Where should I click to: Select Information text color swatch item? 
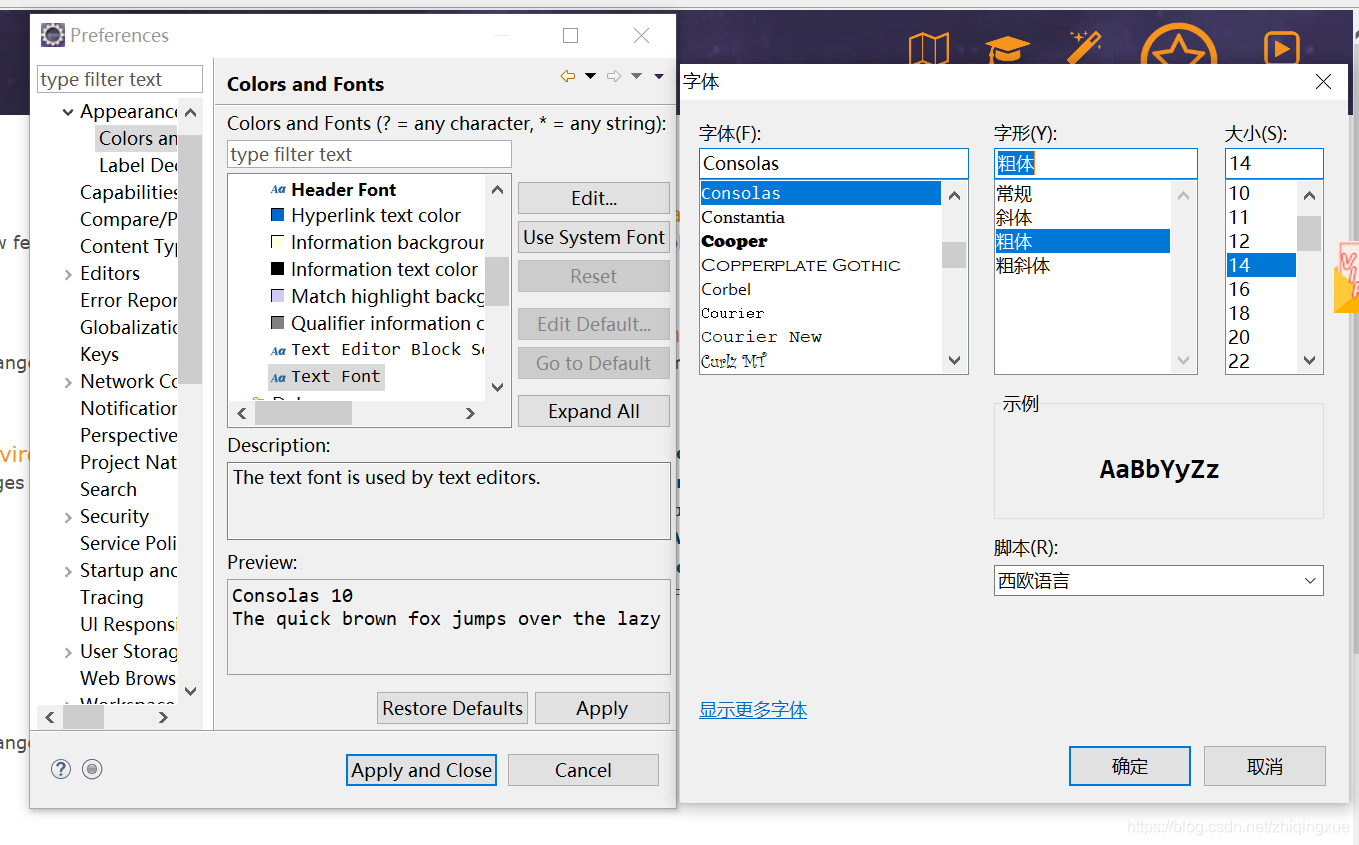click(x=375, y=269)
